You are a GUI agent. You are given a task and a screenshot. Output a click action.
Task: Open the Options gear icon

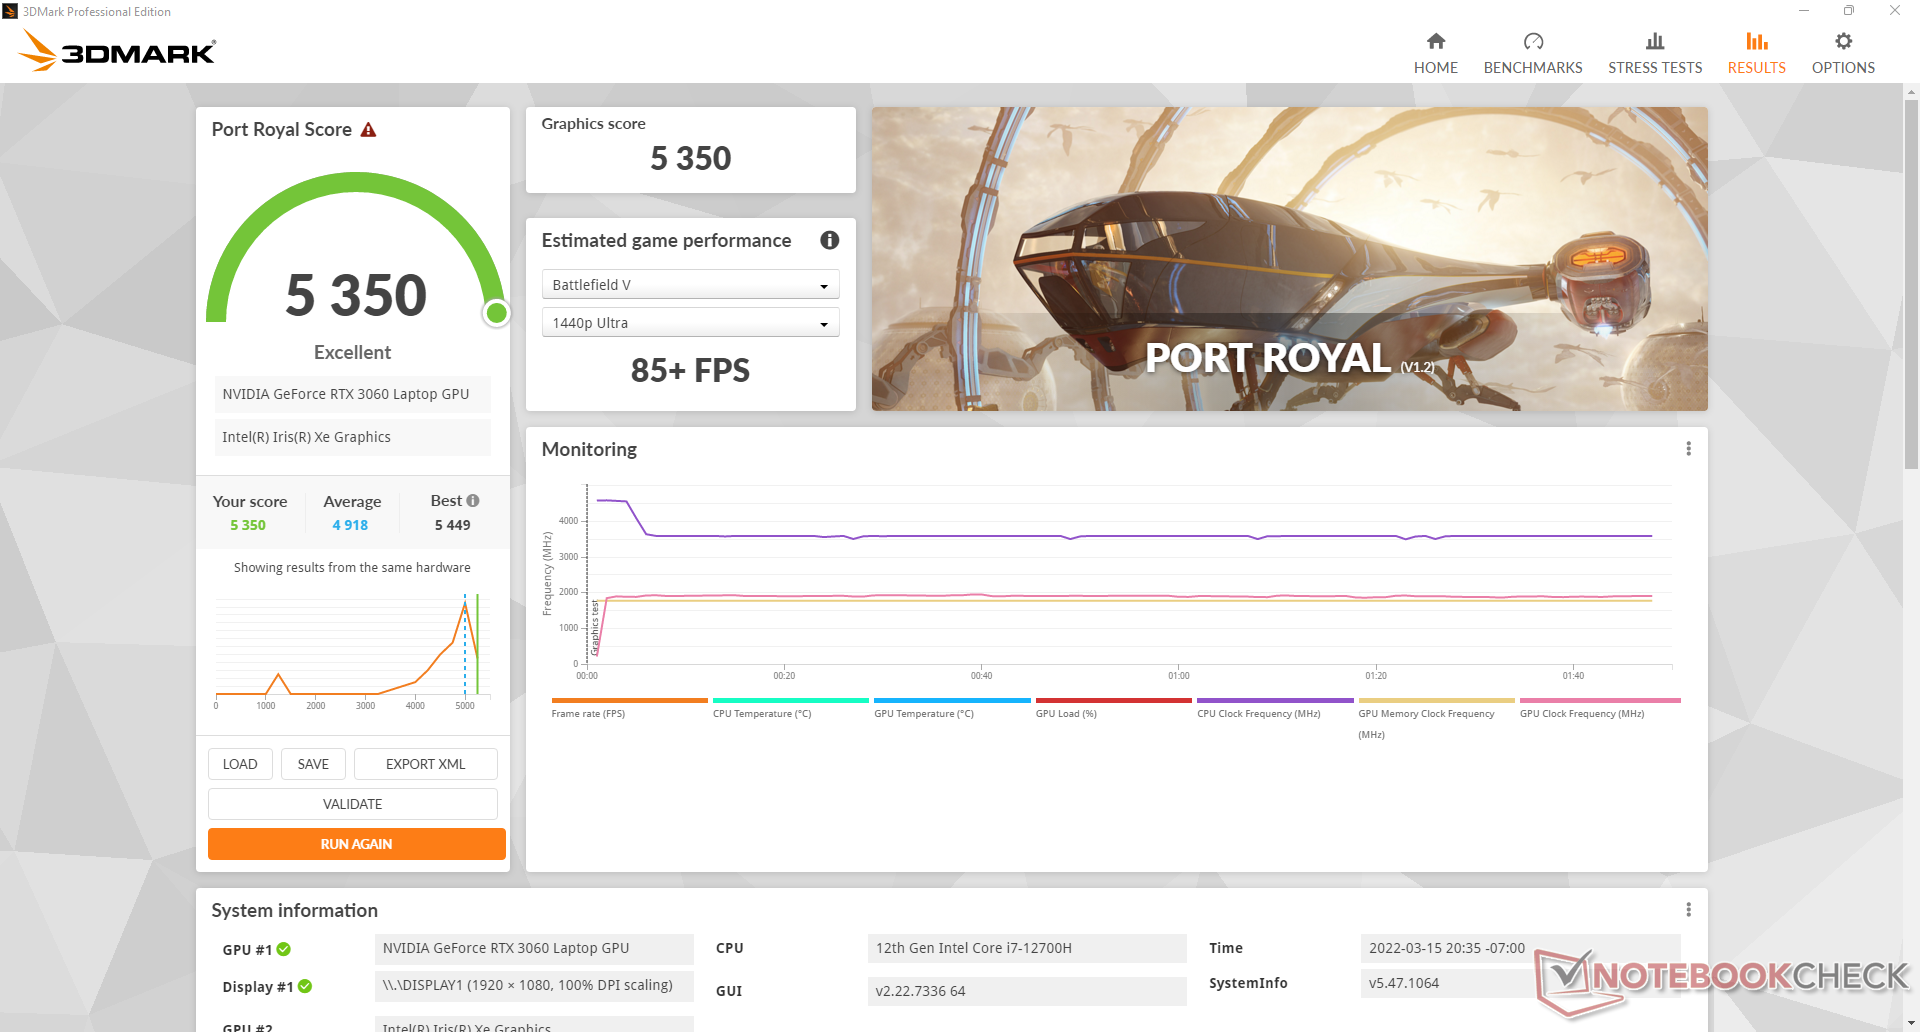pyautogui.click(x=1843, y=41)
